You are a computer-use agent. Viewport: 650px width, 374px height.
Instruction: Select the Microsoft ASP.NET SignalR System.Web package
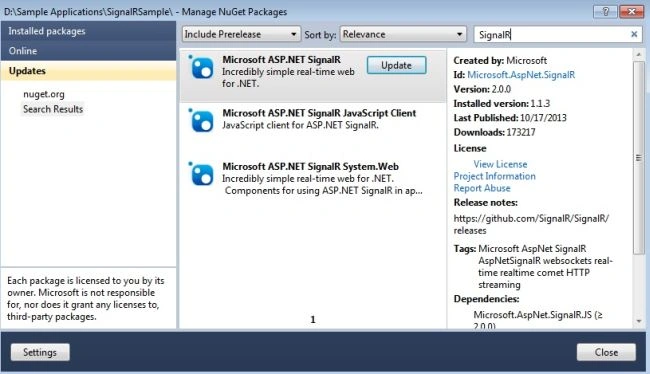pyautogui.click(x=313, y=182)
